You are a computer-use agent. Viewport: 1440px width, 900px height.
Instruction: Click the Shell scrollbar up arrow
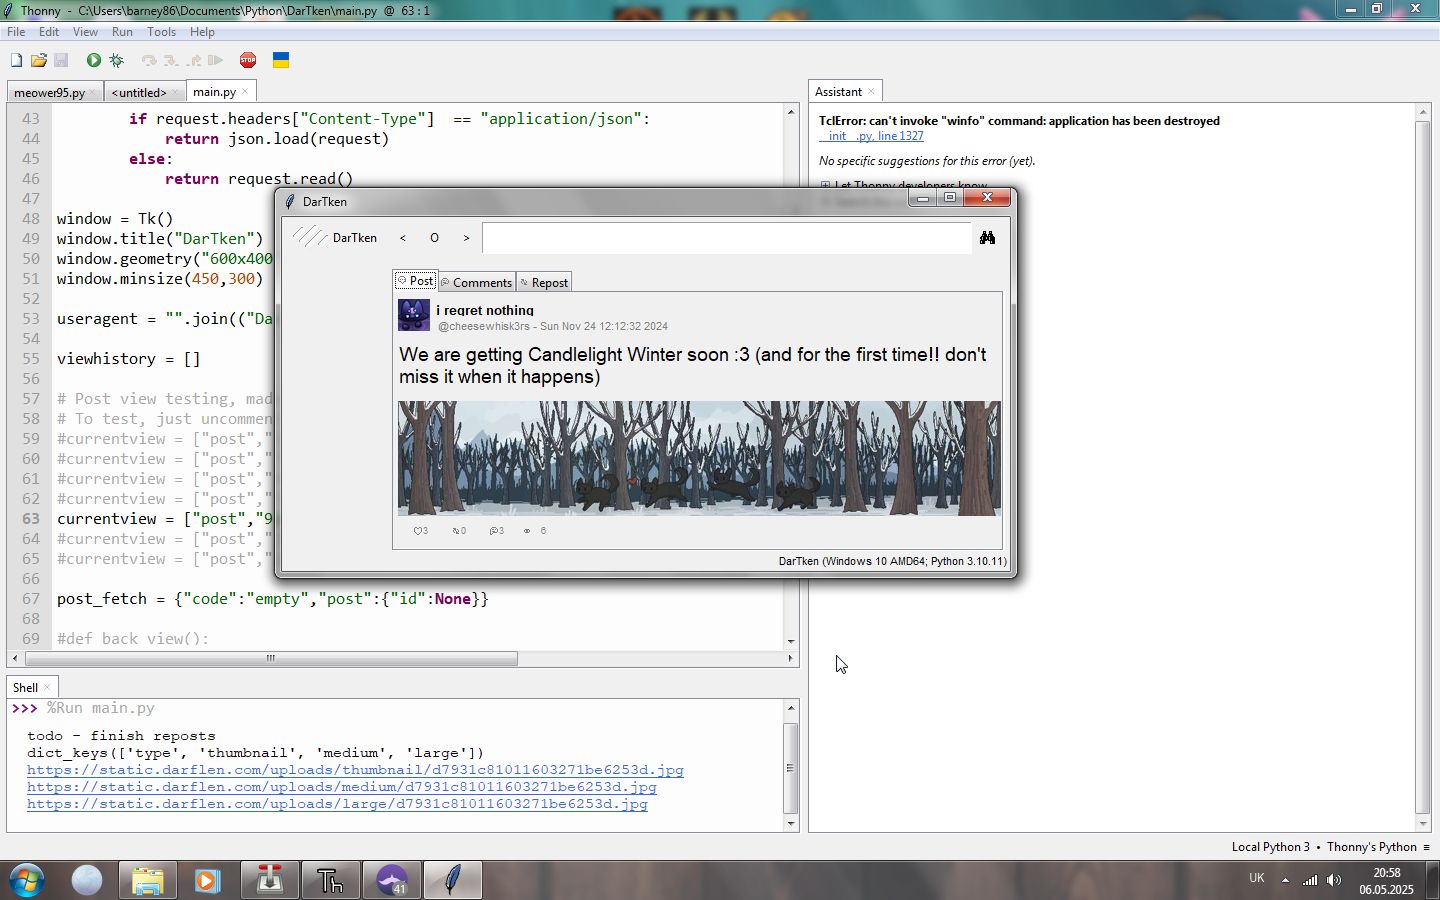point(791,708)
